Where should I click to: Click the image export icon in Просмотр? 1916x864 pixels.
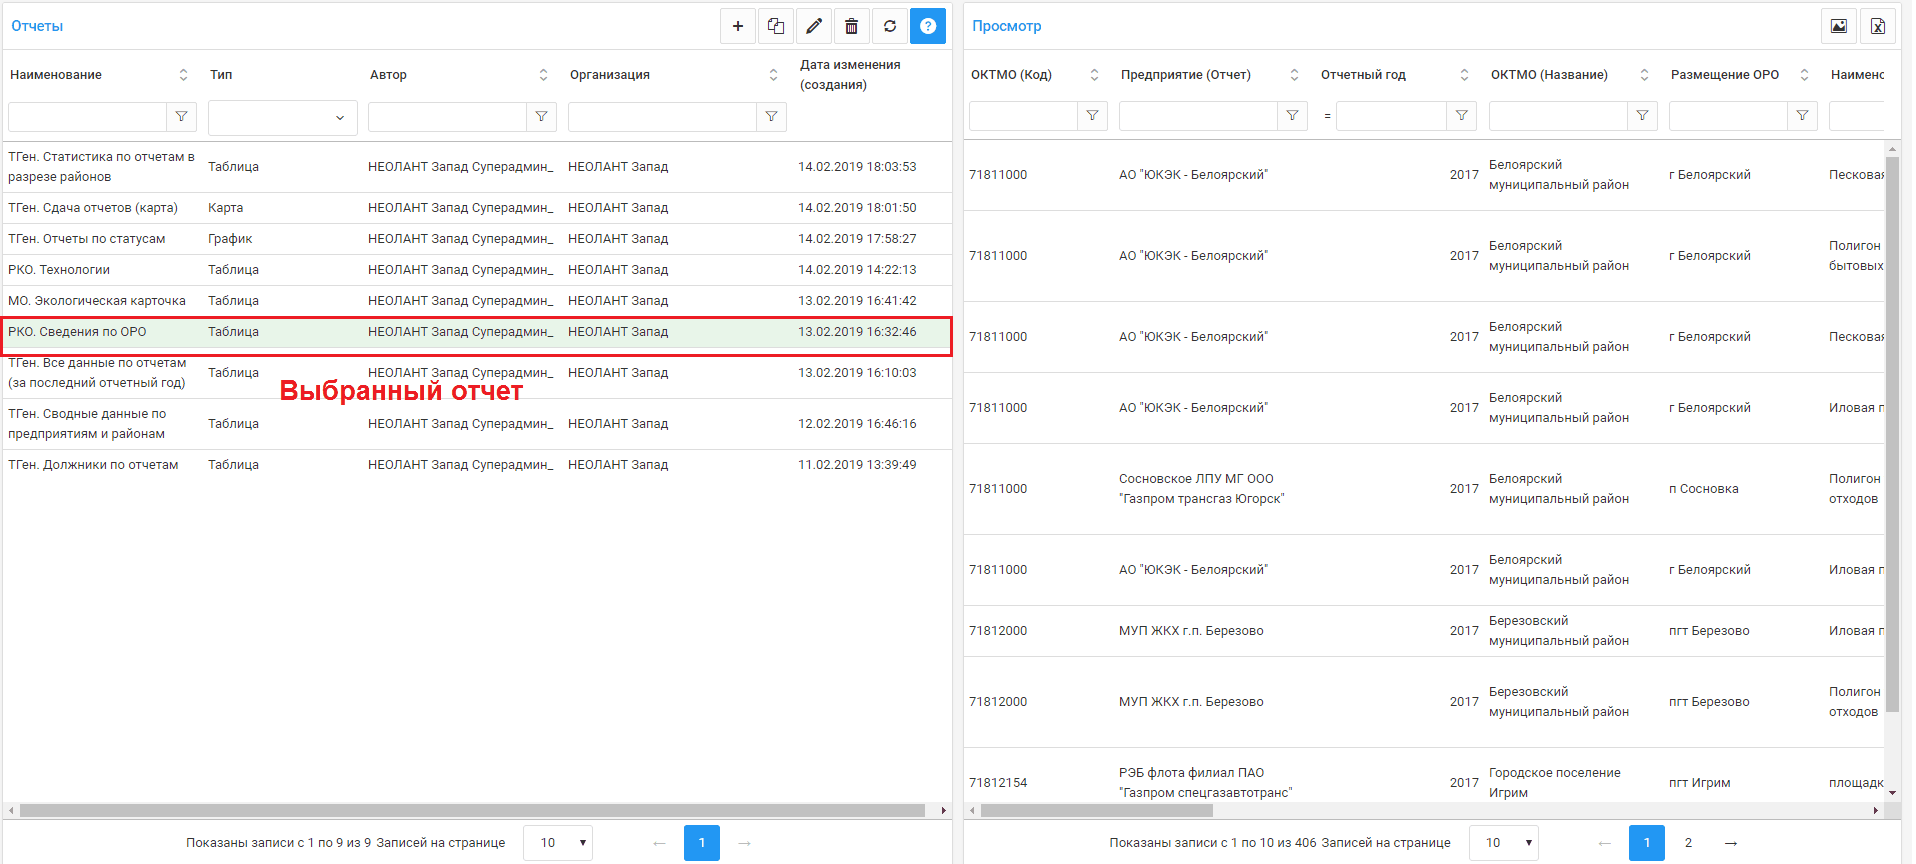[1839, 26]
